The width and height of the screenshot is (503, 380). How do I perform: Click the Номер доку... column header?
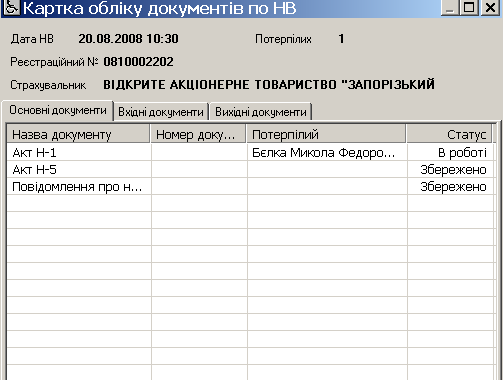click(x=198, y=134)
